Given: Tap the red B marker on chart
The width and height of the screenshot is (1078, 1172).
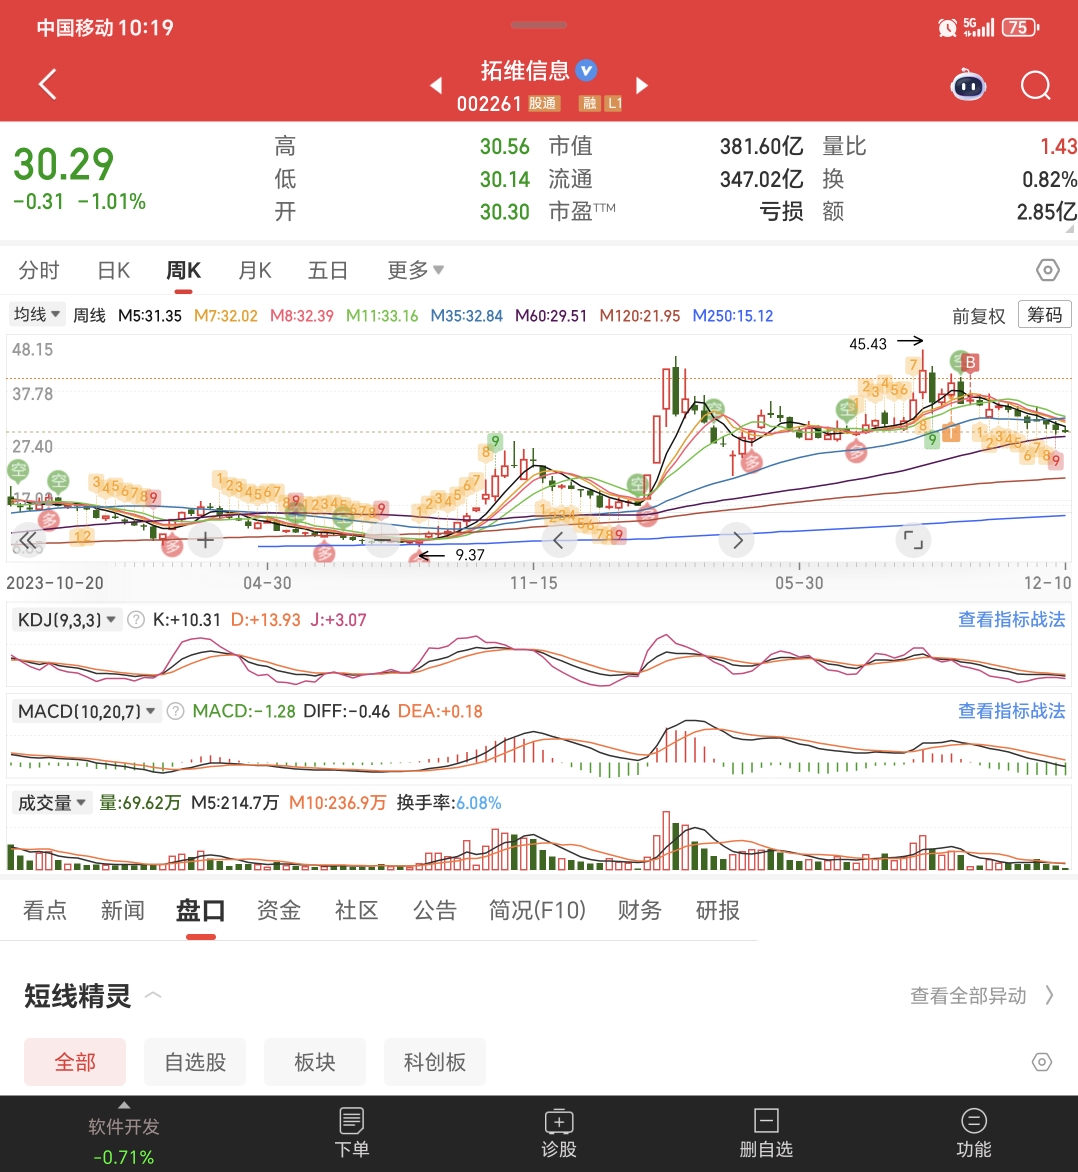Looking at the screenshot, I should point(970,363).
